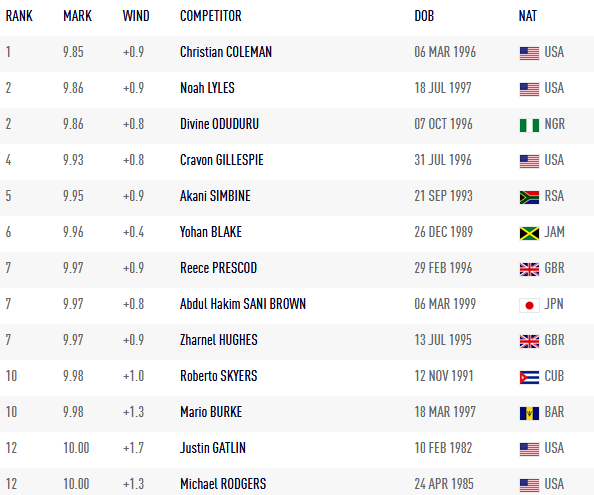This screenshot has height=495, width=594.
Task: Select Abdul Hakim SANI BROWN's name
Action: point(243,304)
